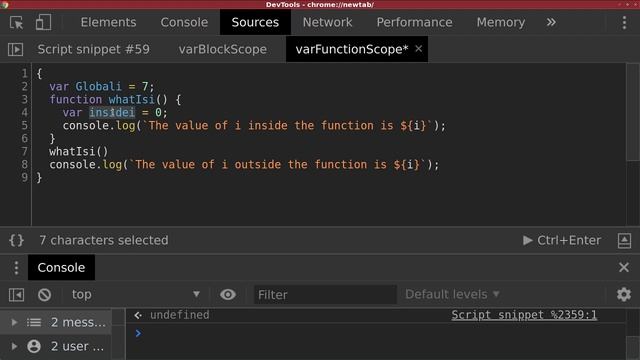Pretty print the code with braces icon
The width and height of the screenshot is (640, 360).
point(16,240)
